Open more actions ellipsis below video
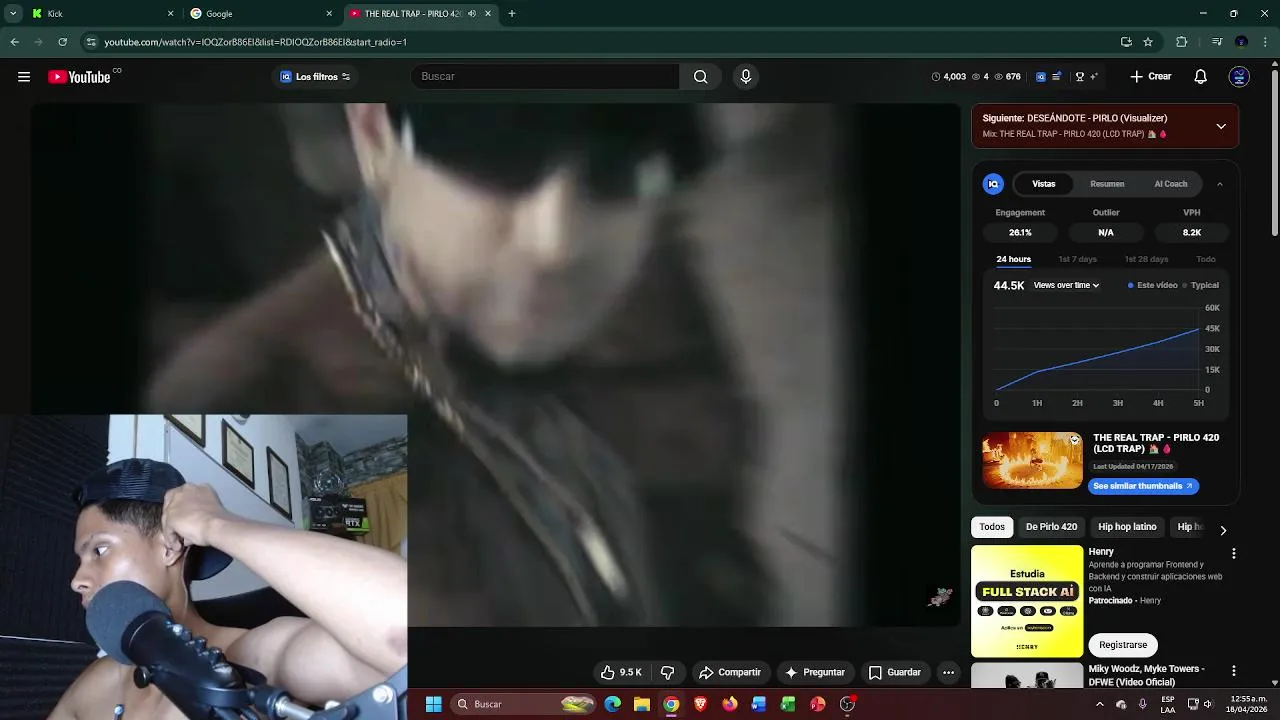1280x720 pixels. (949, 673)
